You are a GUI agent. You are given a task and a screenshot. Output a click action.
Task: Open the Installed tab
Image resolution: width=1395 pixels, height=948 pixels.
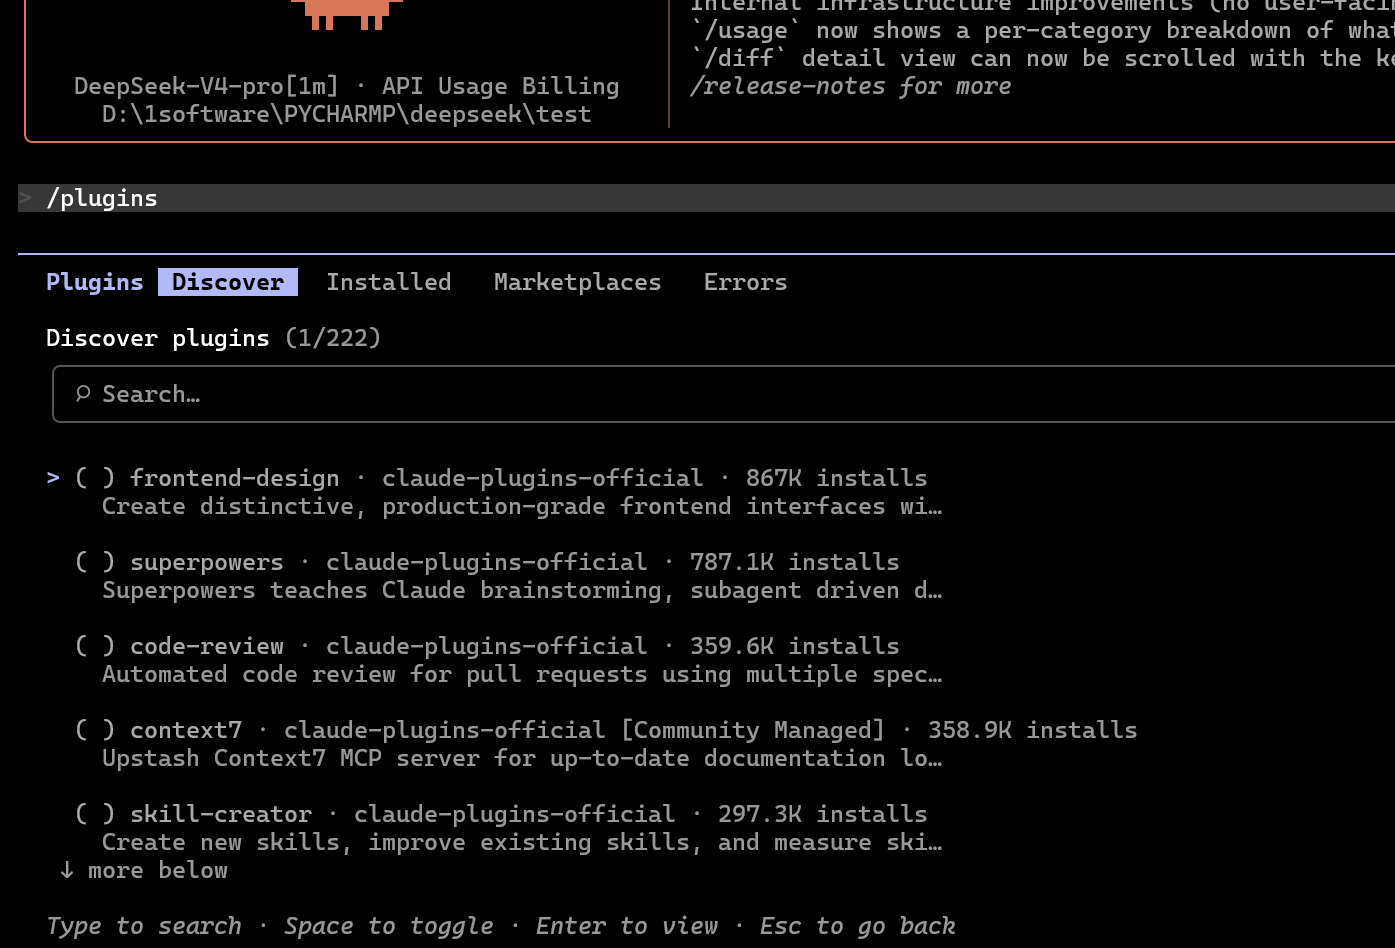(x=389, y=282)
